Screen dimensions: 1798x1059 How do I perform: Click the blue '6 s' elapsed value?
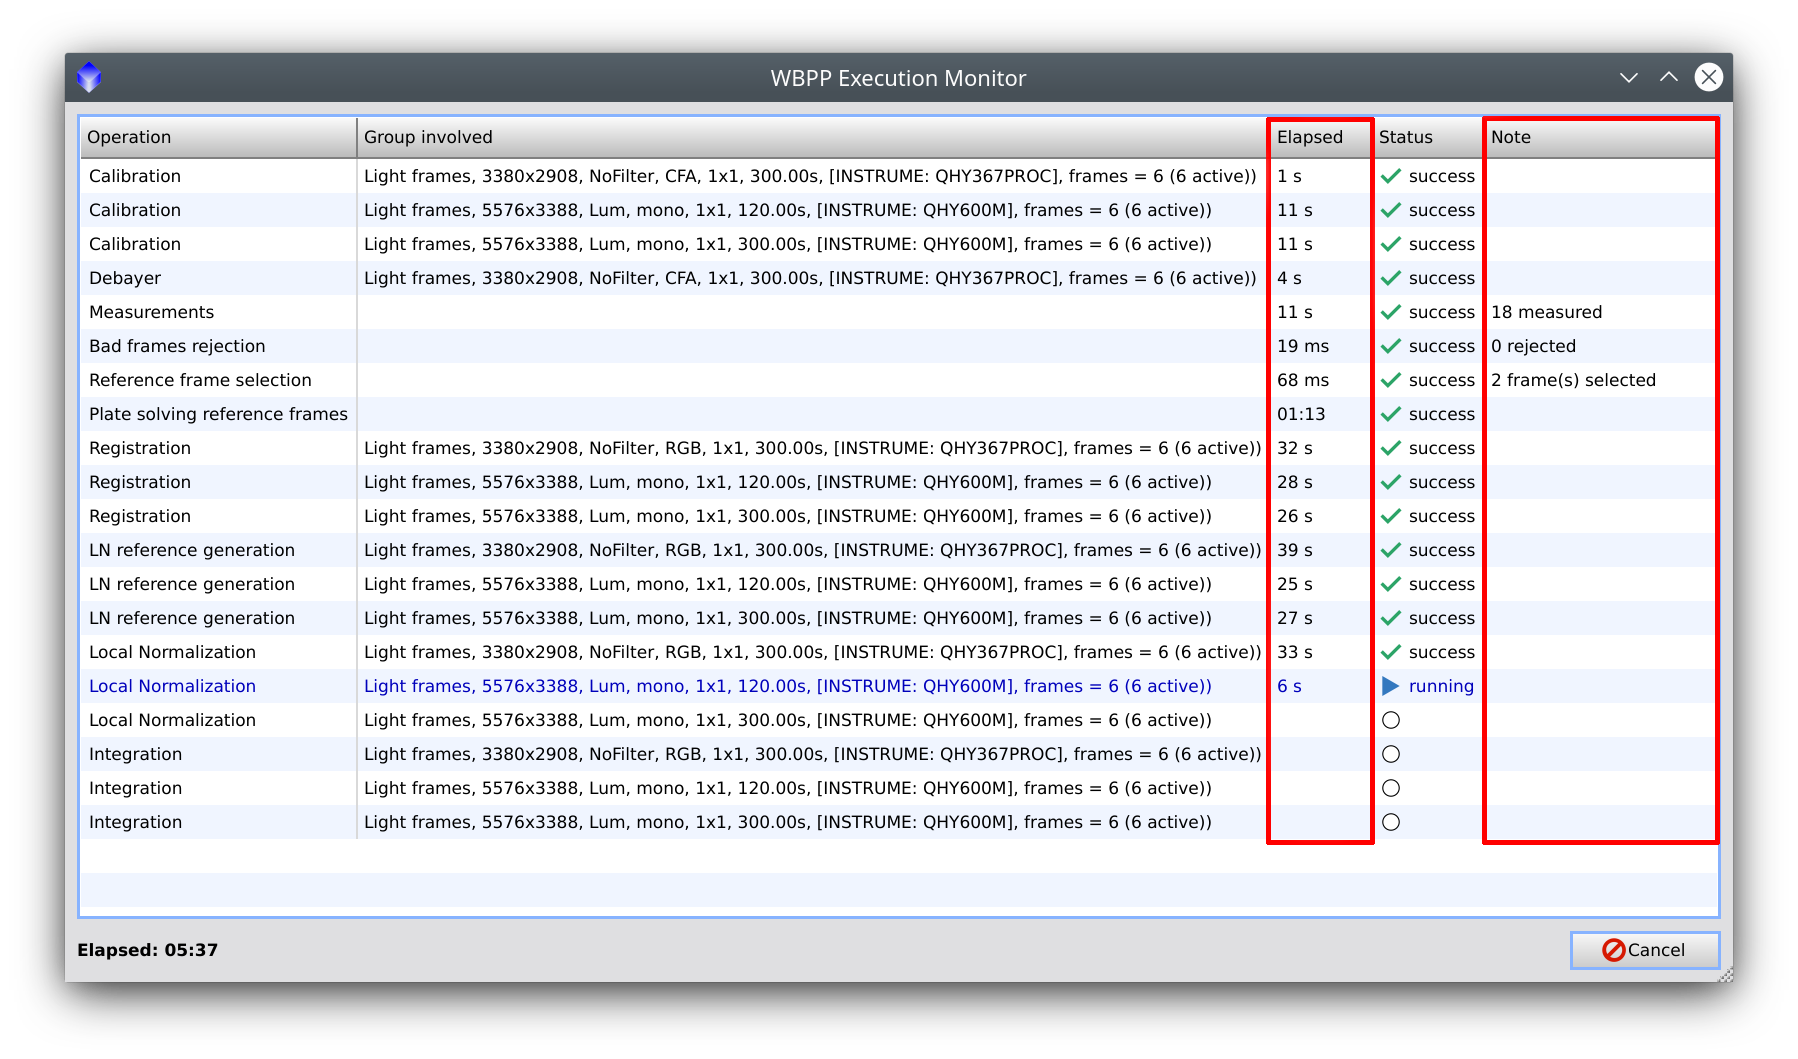(1289, 686)
